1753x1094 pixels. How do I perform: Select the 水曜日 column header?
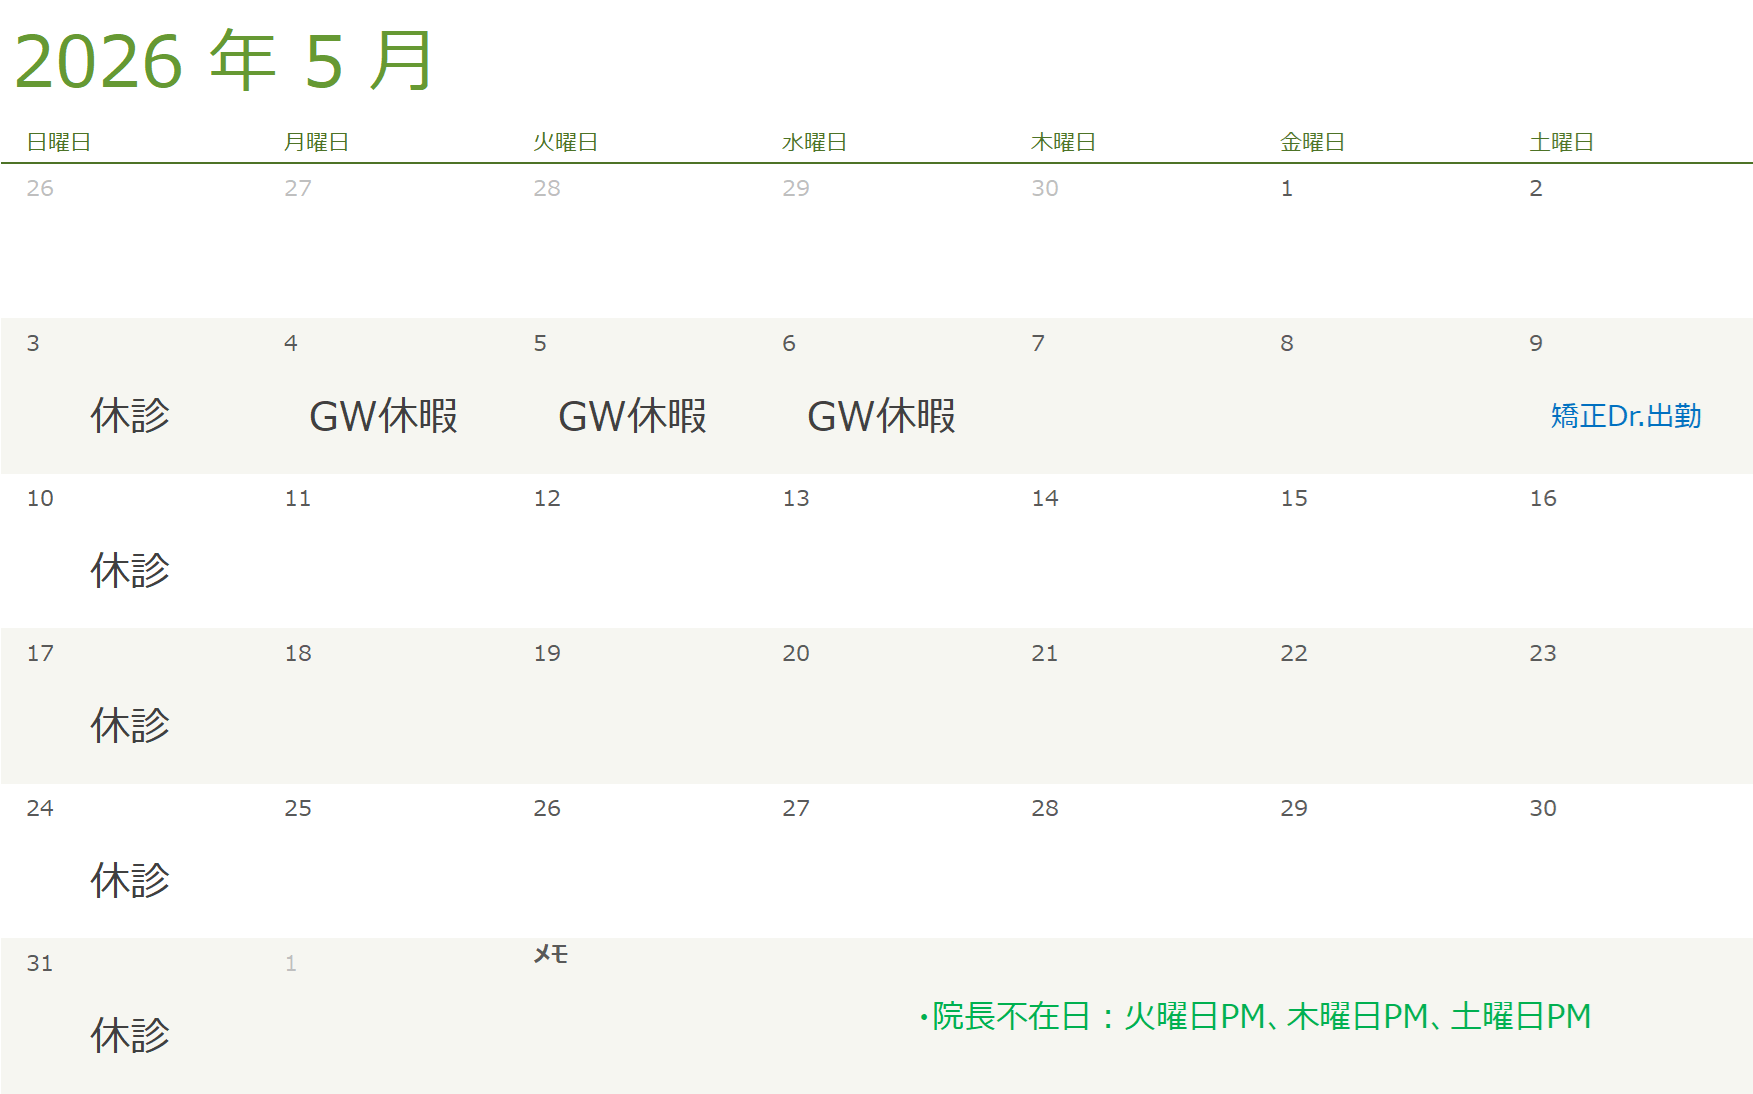point(814,143)
